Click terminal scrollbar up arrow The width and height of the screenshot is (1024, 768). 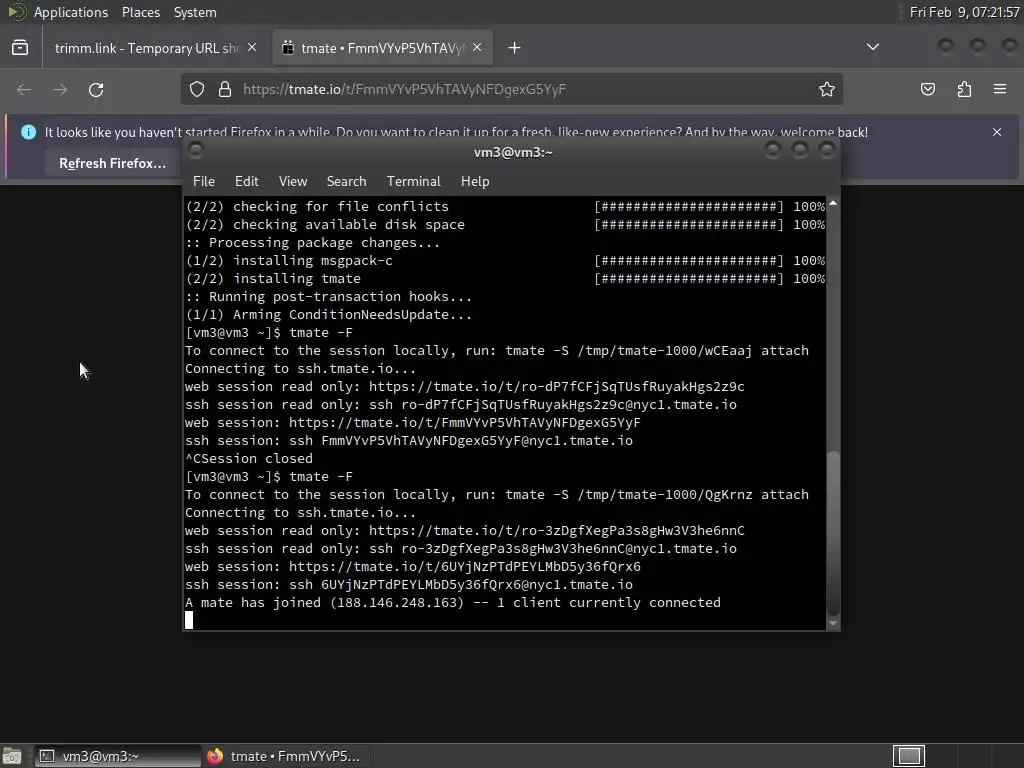coord(833,204)
